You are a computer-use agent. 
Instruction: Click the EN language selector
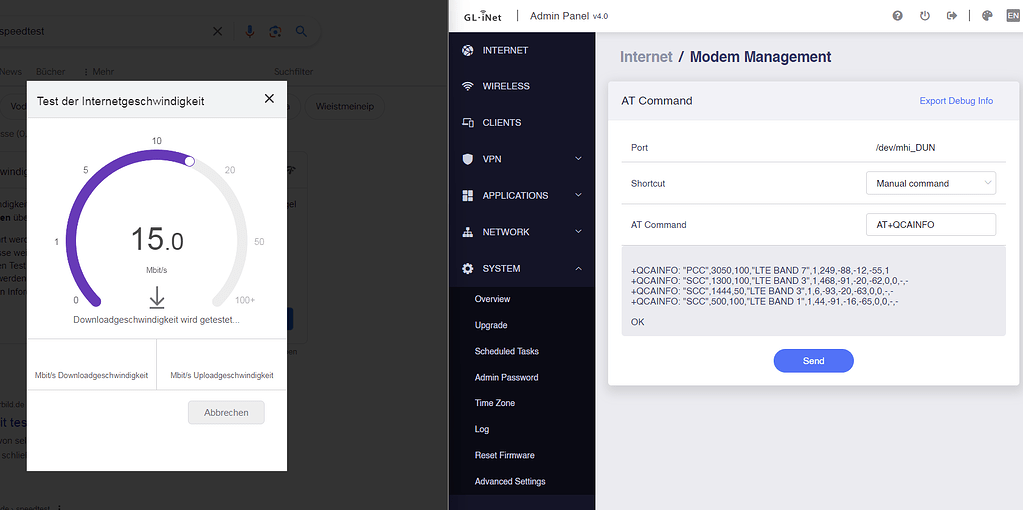point(1012,16)
